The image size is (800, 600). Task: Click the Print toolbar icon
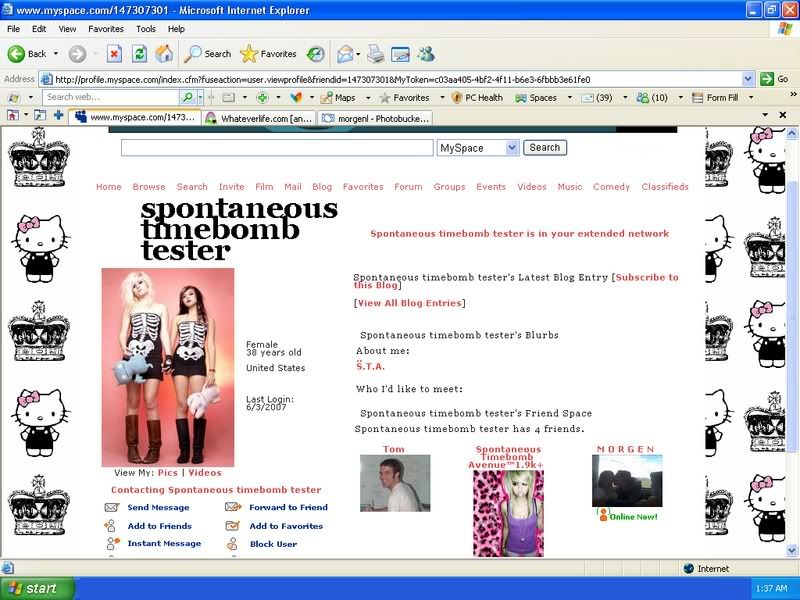[x=375, y=54]
